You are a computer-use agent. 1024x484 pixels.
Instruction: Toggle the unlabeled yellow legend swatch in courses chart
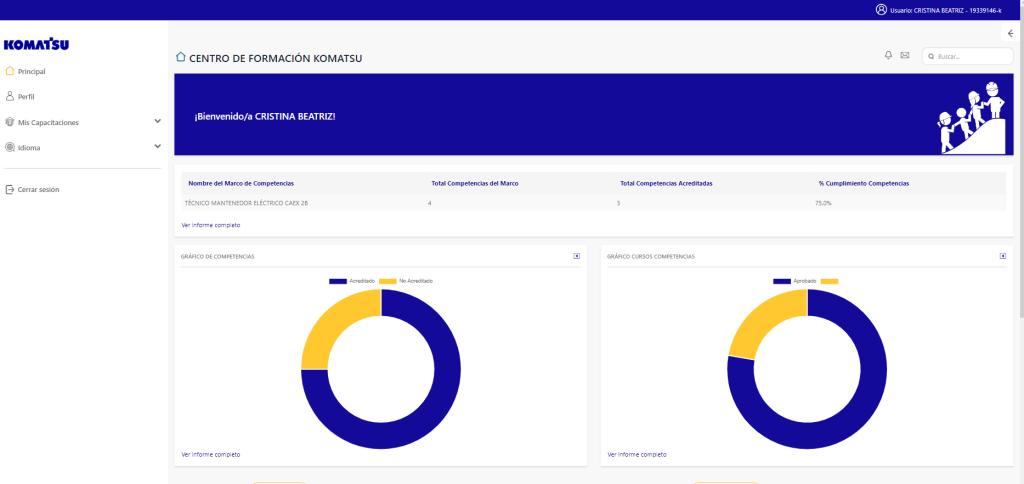[829, 281]
